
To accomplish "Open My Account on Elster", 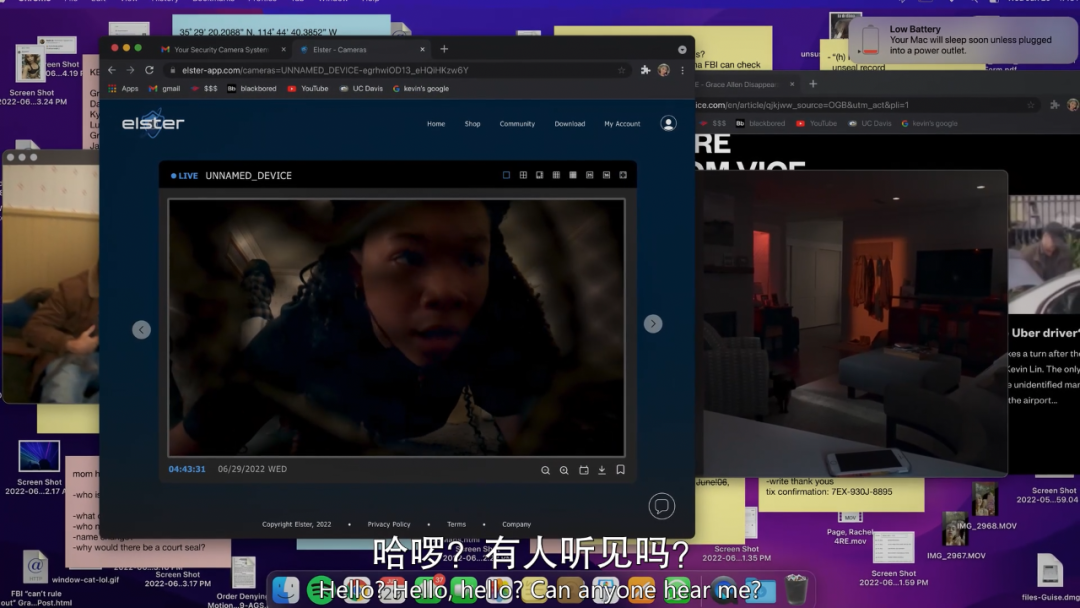I will tap(622, 124).
